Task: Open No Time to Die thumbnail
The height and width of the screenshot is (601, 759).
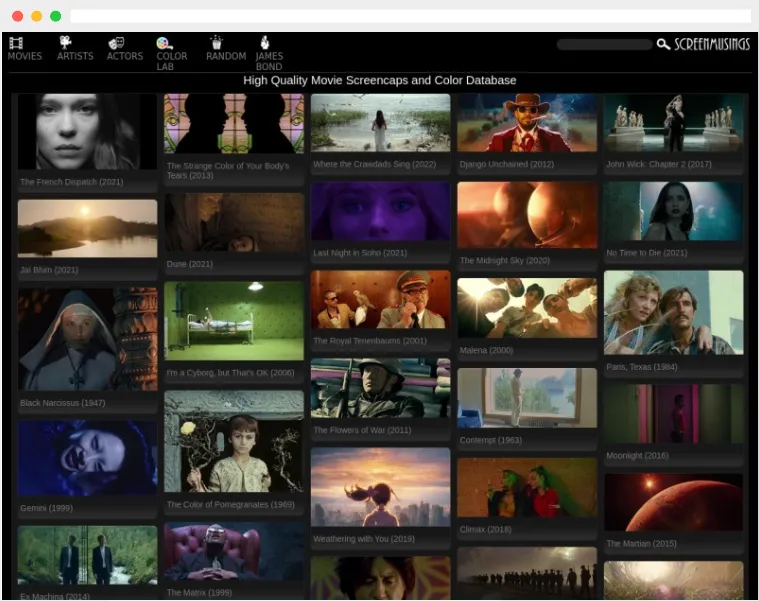Action: click(x=673, y=211)
